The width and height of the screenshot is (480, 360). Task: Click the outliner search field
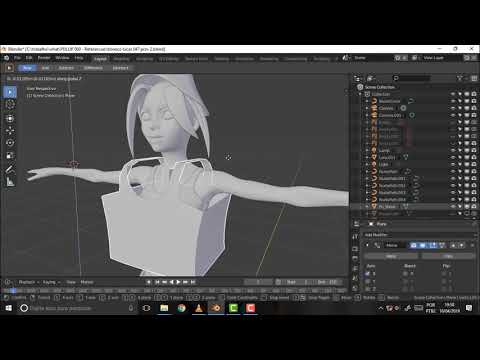point(411,78)
